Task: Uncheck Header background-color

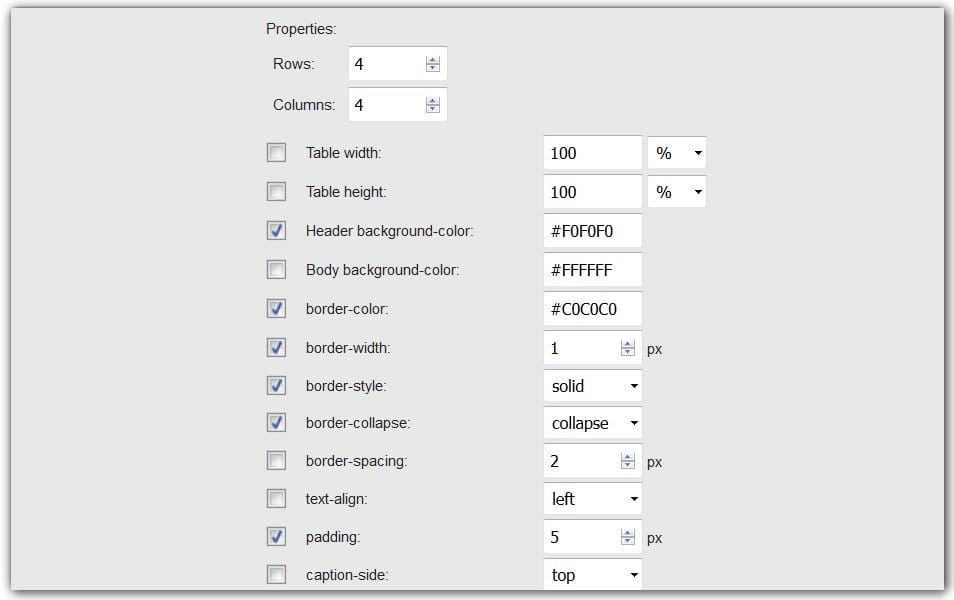Action: (x=276, y=230)
